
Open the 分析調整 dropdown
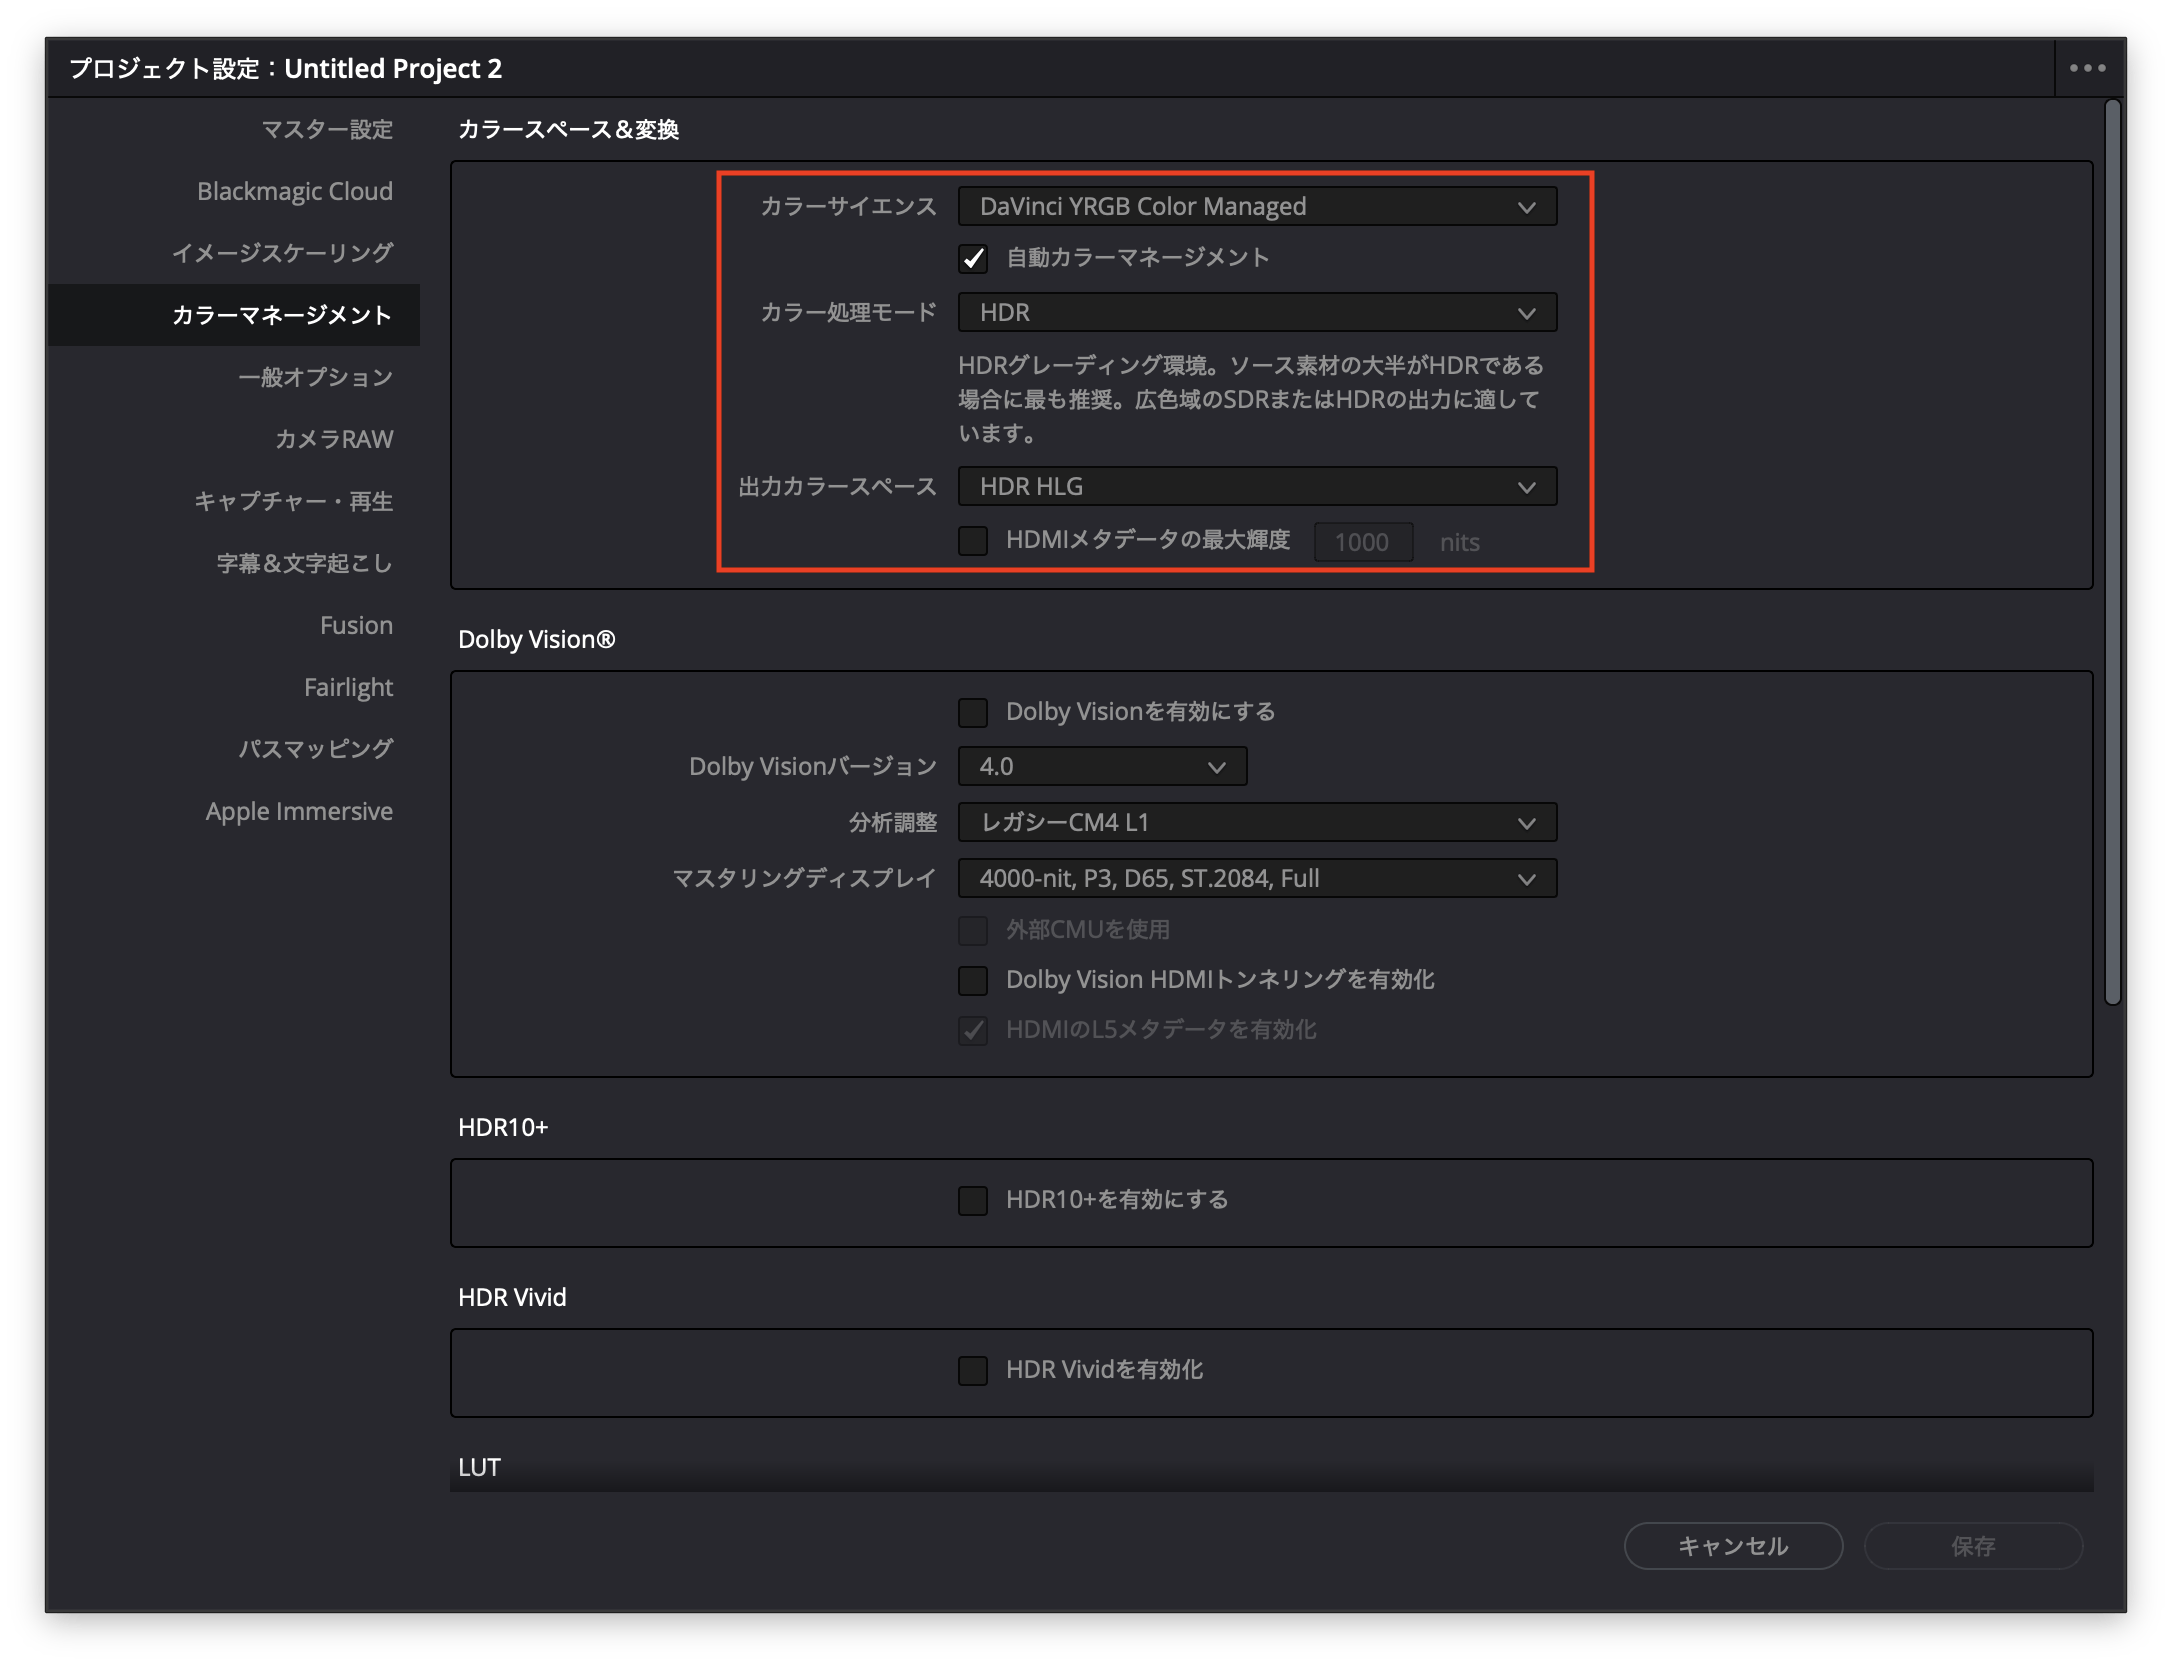(1257, 822)
